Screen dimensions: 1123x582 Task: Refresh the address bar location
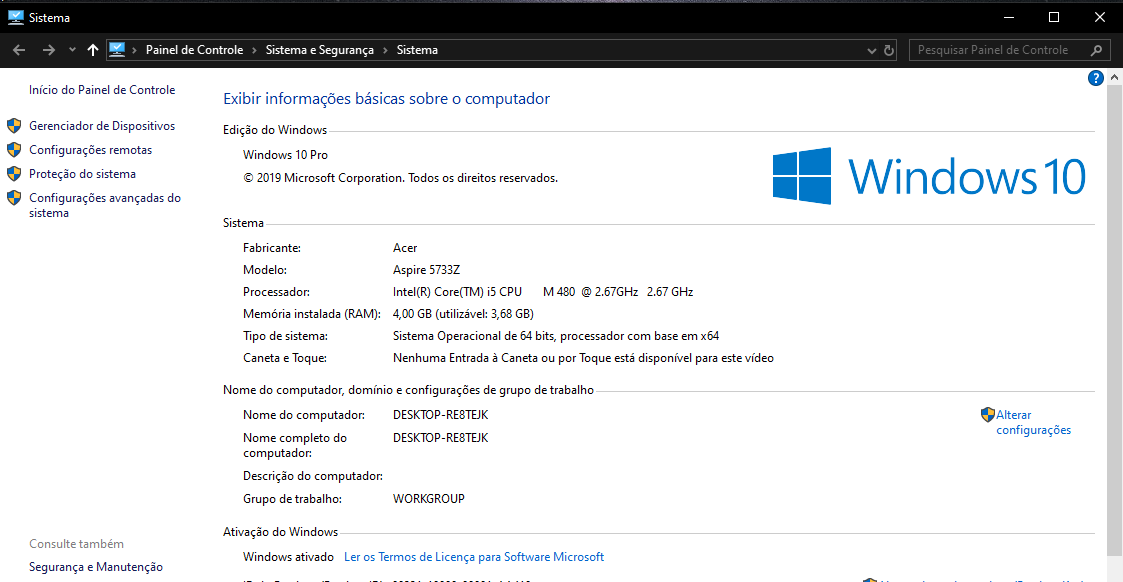click(889, 51)
